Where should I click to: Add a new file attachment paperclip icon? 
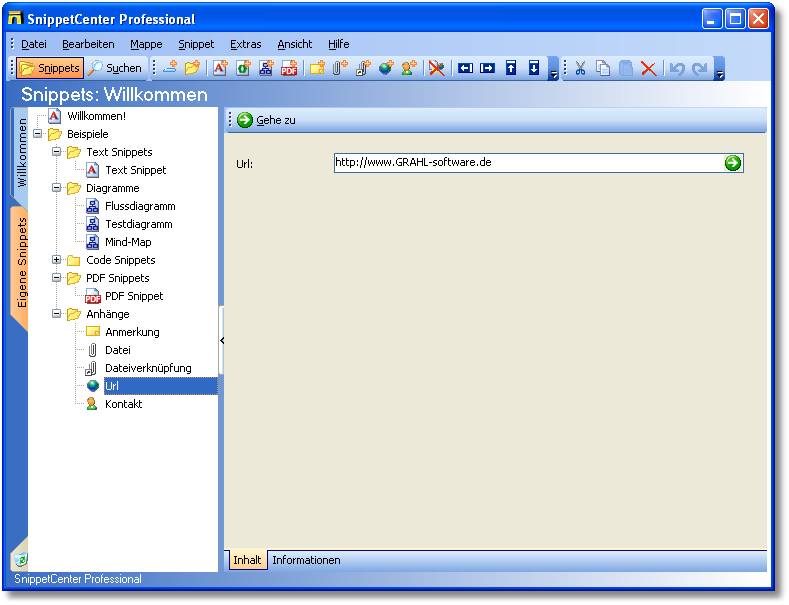[340, 67]
